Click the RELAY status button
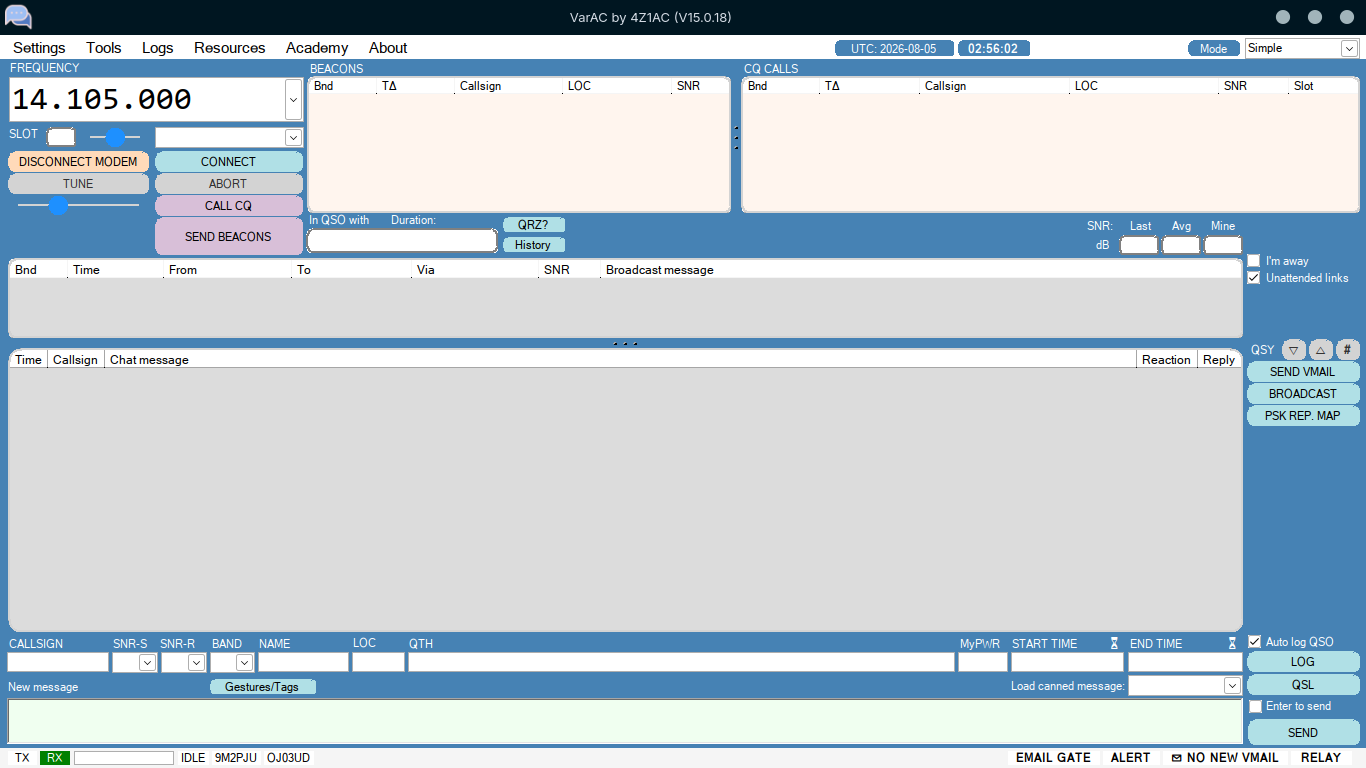 click(x=1321, y=758)
